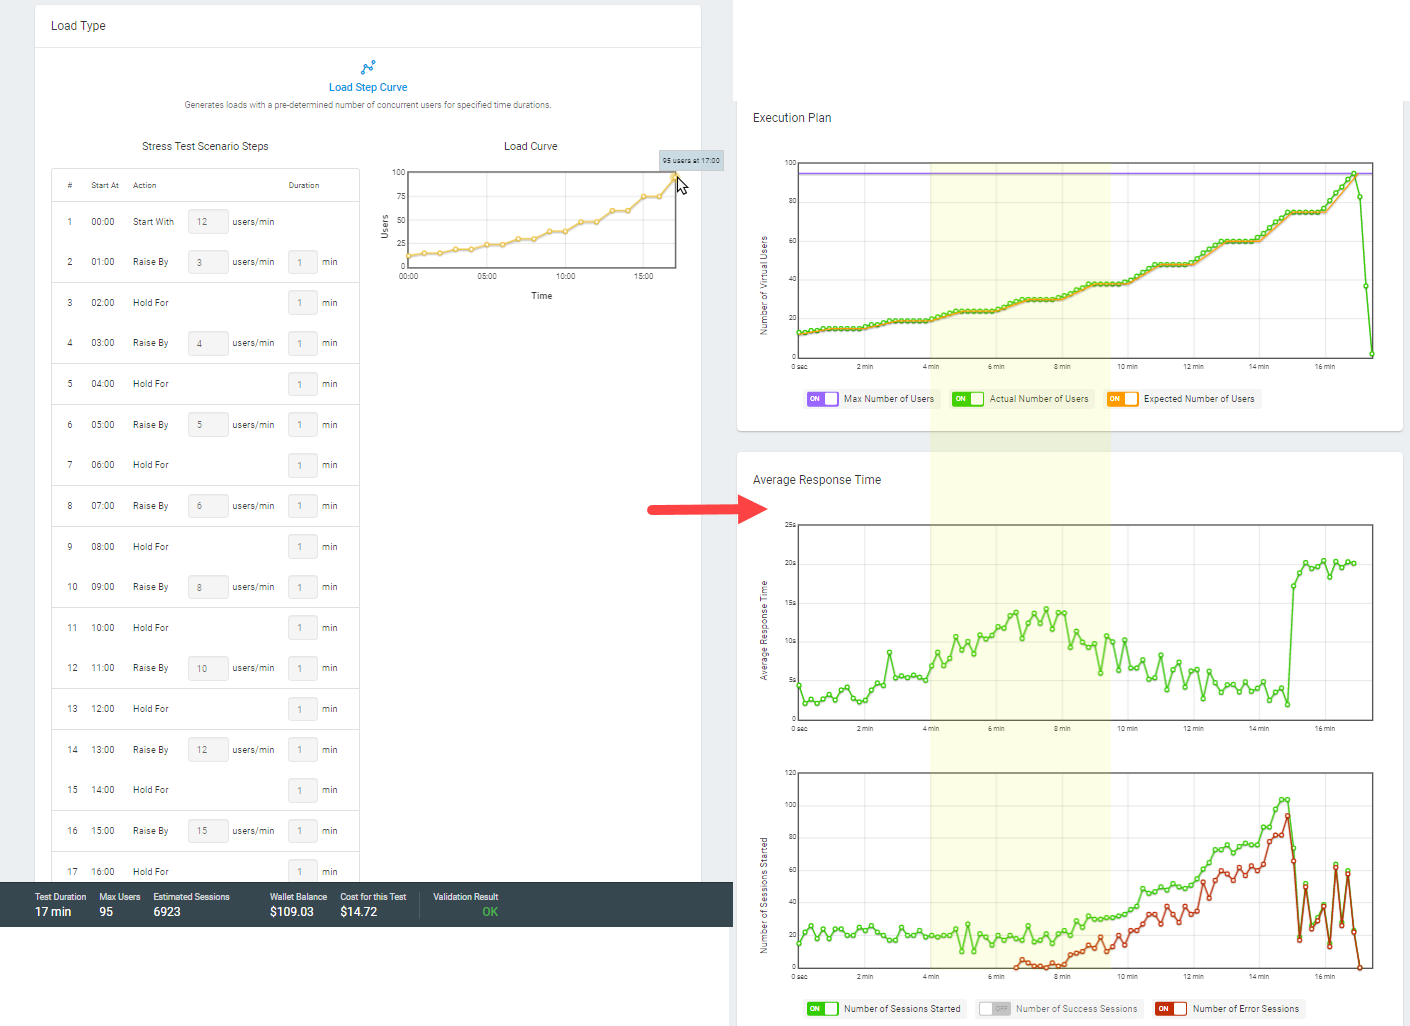Image resolution: width=1410 pixels, height=1026 pixels.
Task: Open the Load Step Curve link
Action: click(x=368, y=87)
